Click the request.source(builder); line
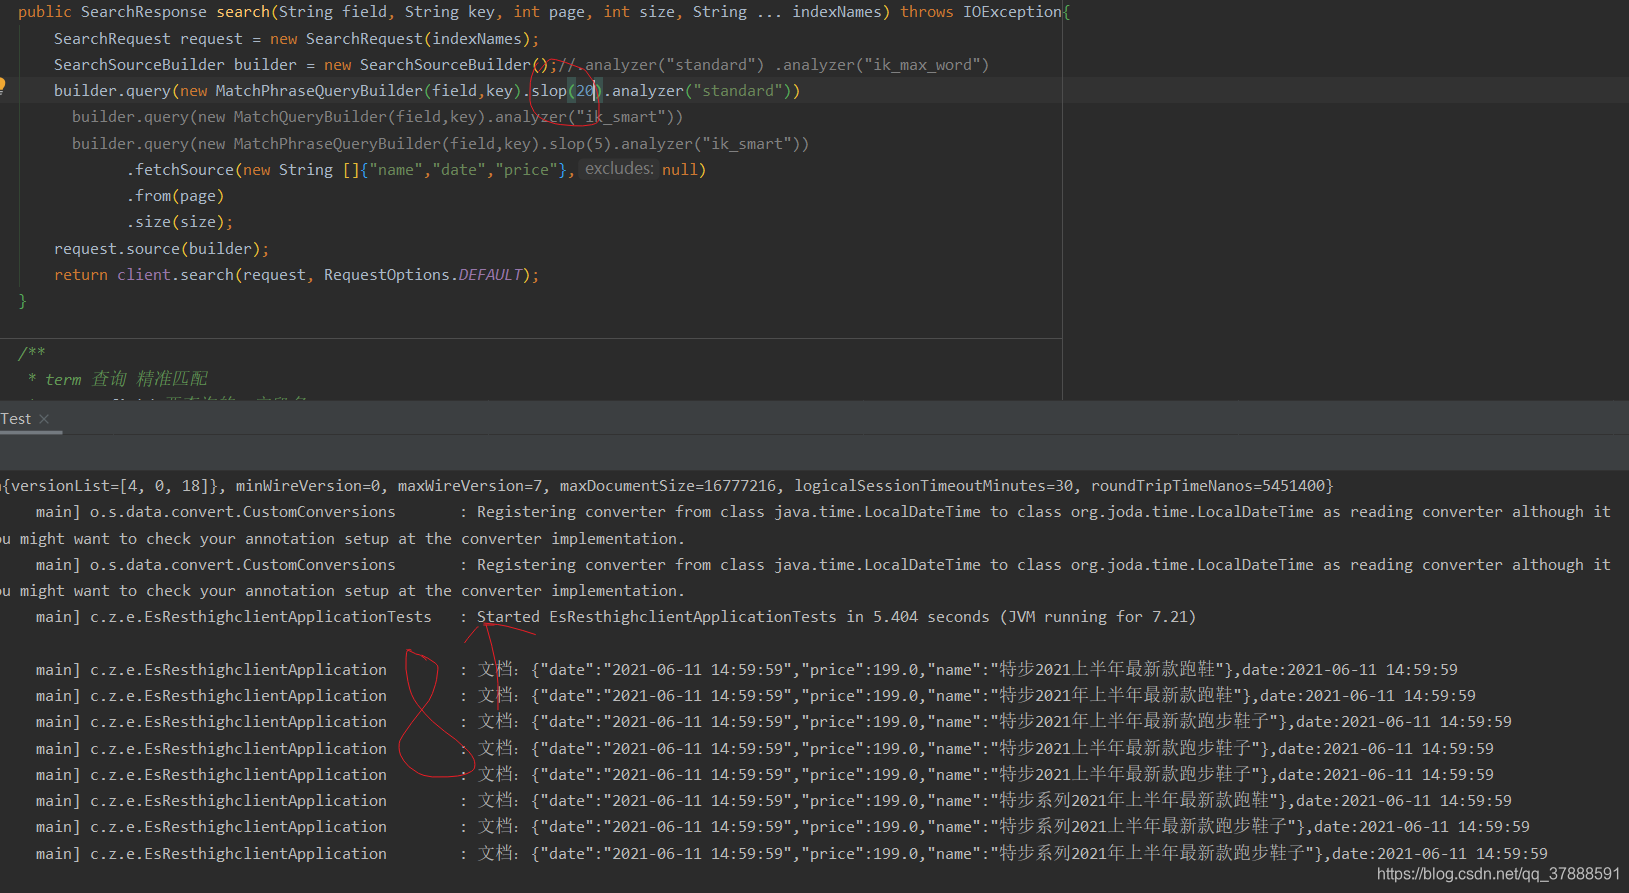 [161, 248]
